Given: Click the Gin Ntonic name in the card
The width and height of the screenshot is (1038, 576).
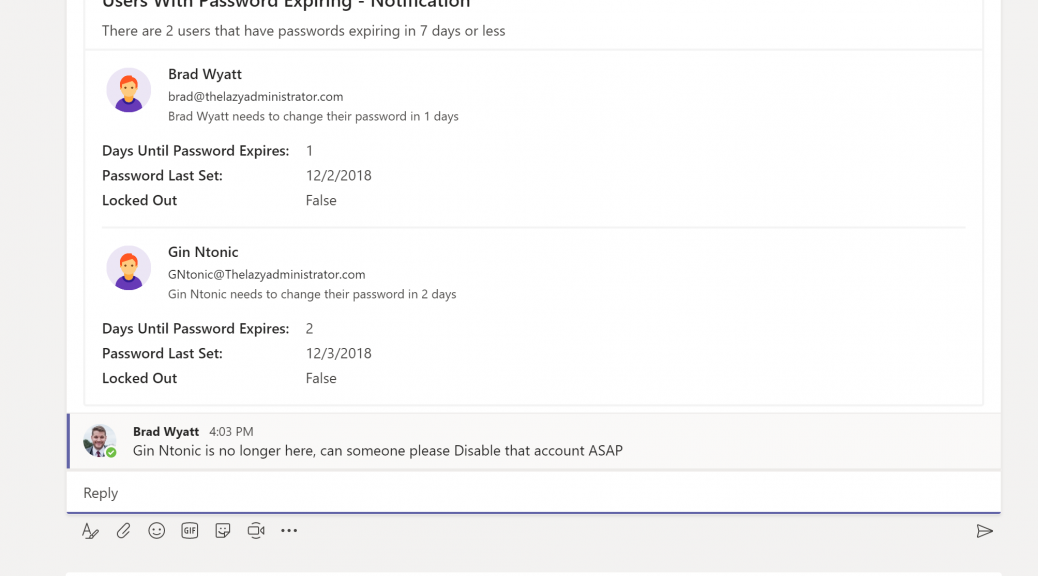Looking at the screenshot, I should click(203, 252).
